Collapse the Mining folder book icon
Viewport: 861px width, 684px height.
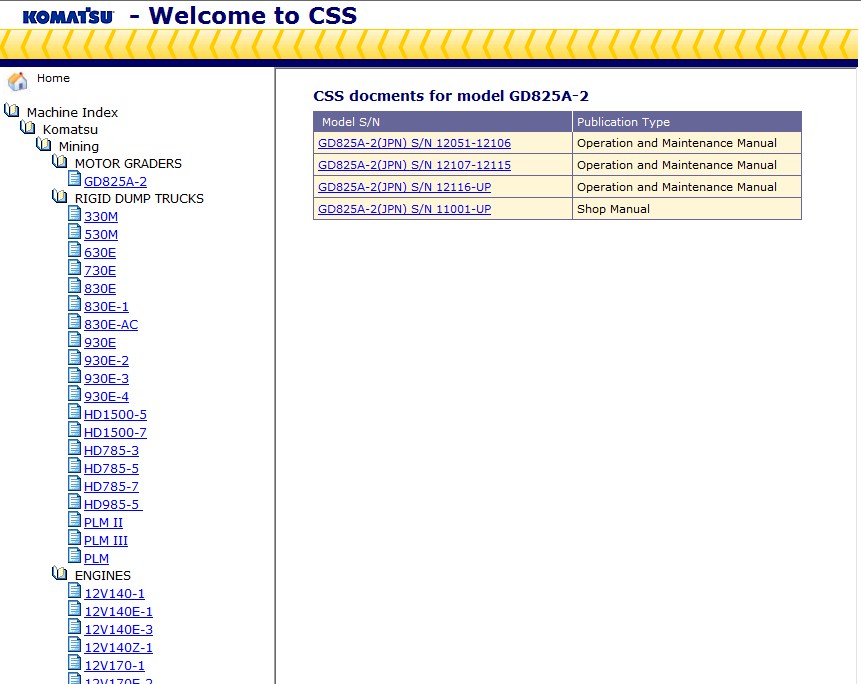(x=43, y=144)
